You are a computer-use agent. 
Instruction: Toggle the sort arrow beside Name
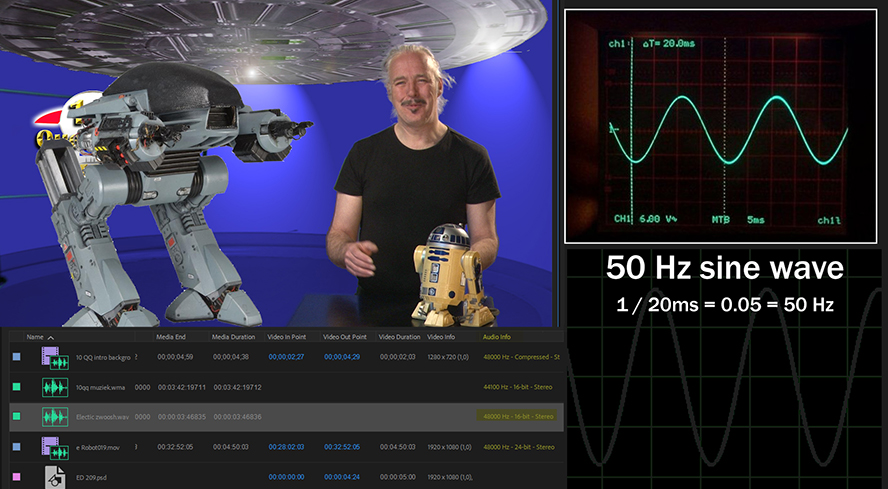pos(50,338)
